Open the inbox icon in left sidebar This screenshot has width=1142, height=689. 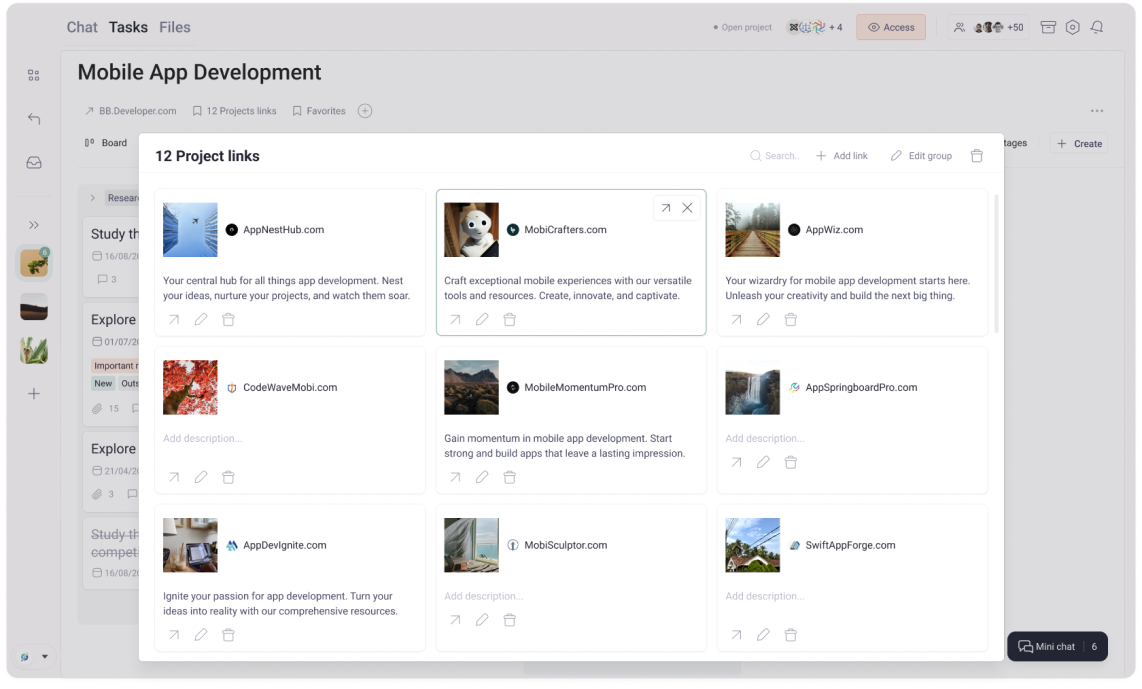[34, 163]
